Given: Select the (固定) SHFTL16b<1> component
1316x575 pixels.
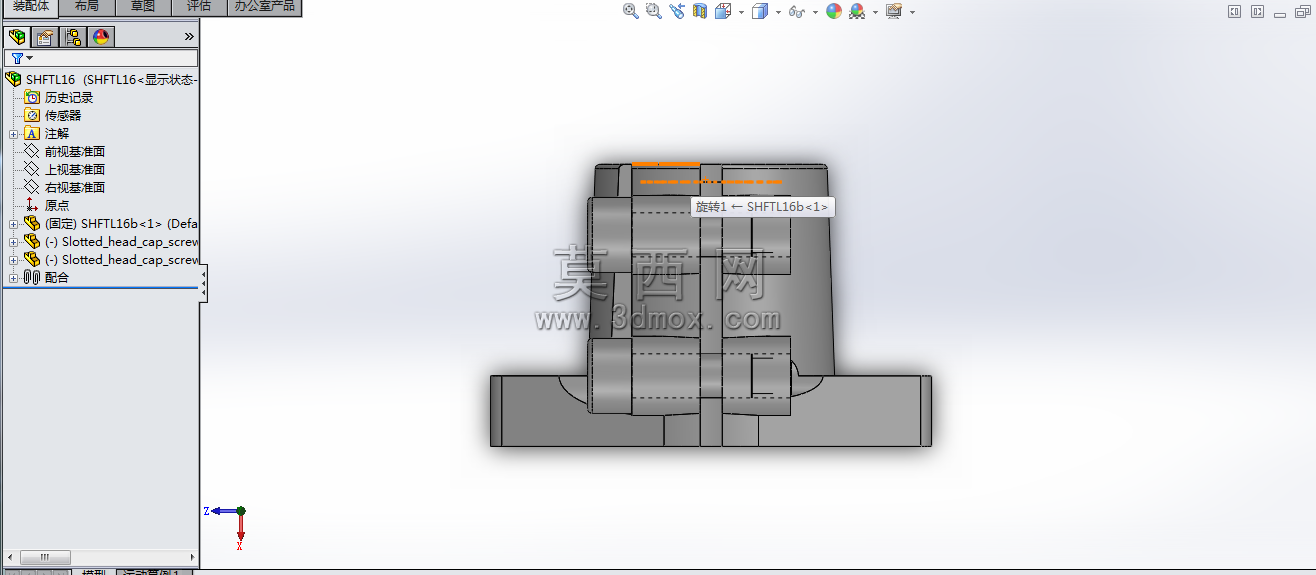Looking at the screenshot, I should tap(121, 223).
